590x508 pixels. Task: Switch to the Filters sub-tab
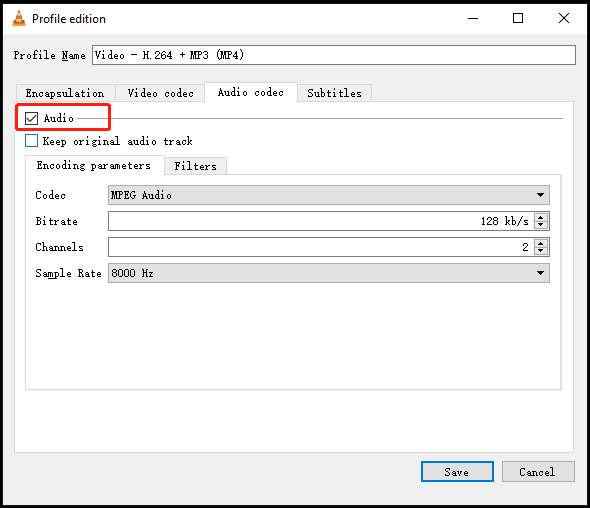tap(195, 166)
